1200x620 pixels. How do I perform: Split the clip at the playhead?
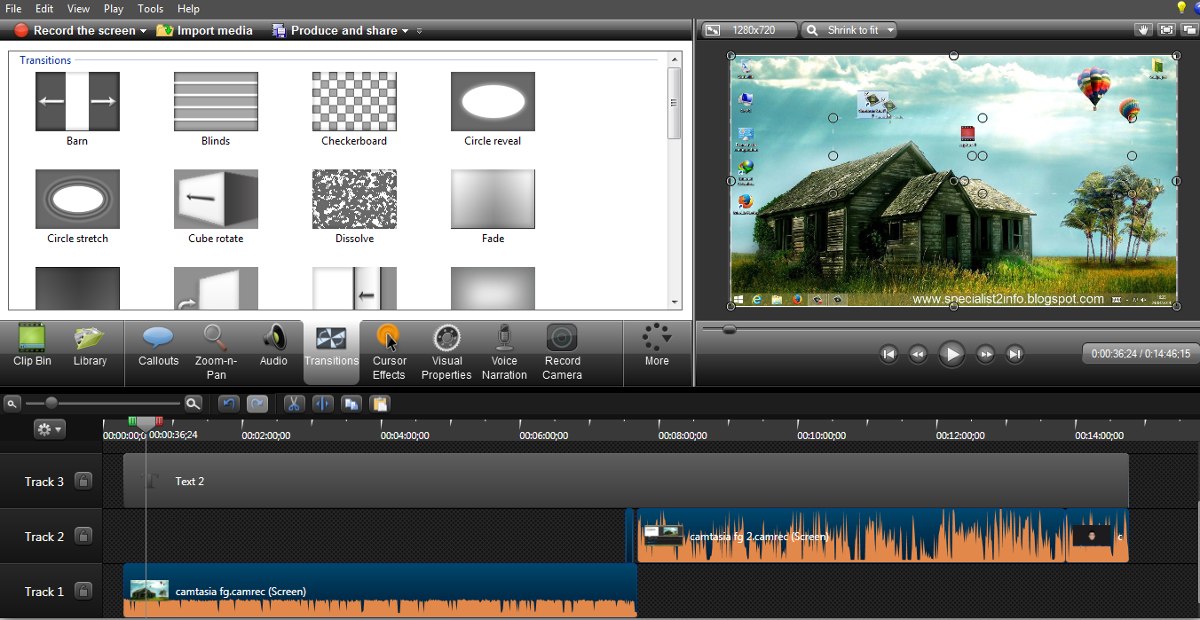pos(322,404)
